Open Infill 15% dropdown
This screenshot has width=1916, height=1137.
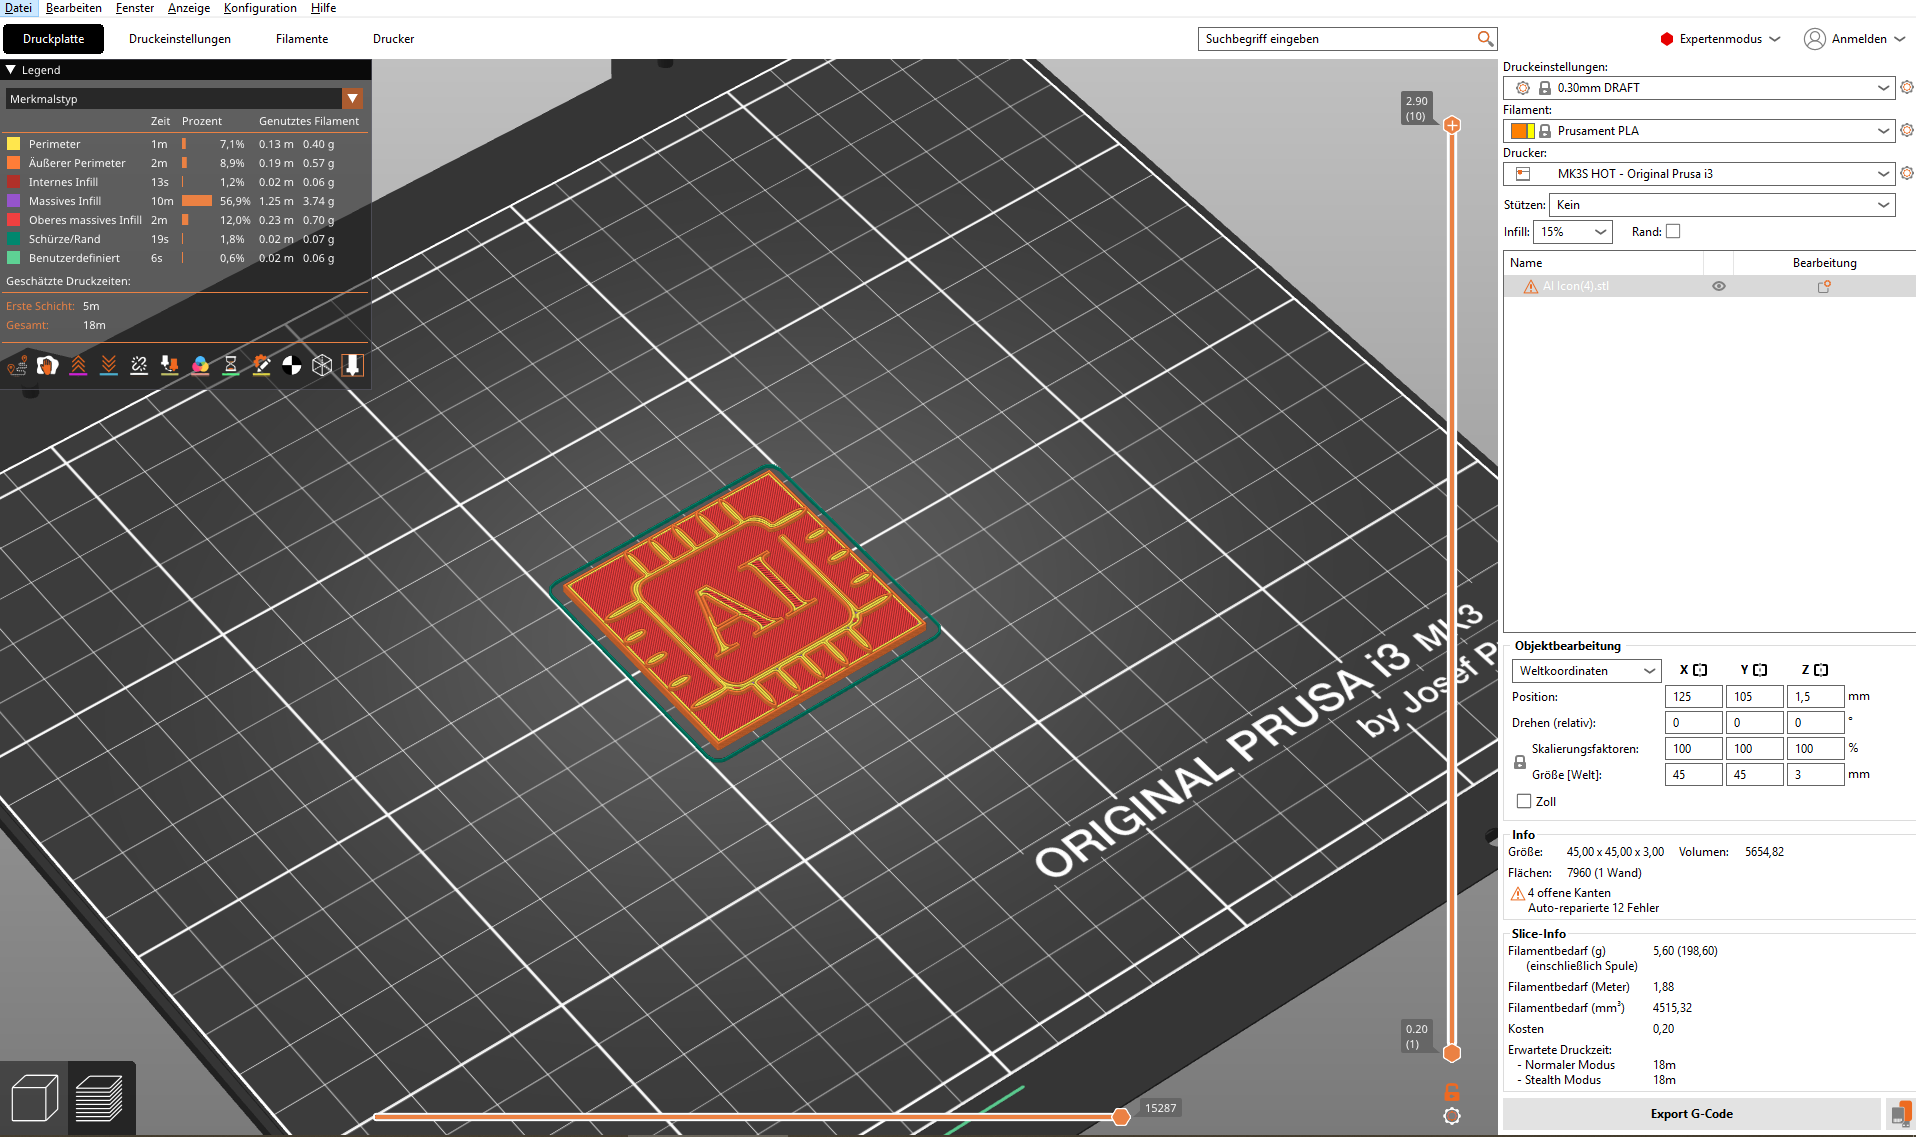pyautogui.click(x=1573, y=232)
